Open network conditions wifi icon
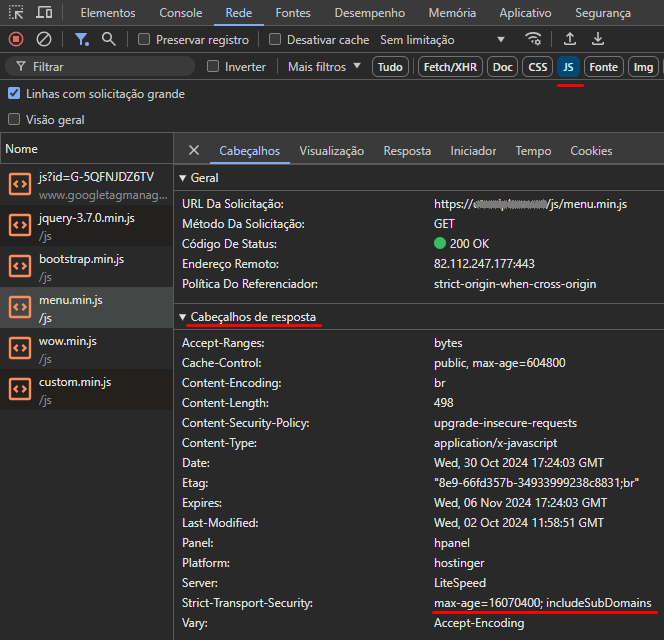This screenshot has width=664, height=640. tap(534, 39)
